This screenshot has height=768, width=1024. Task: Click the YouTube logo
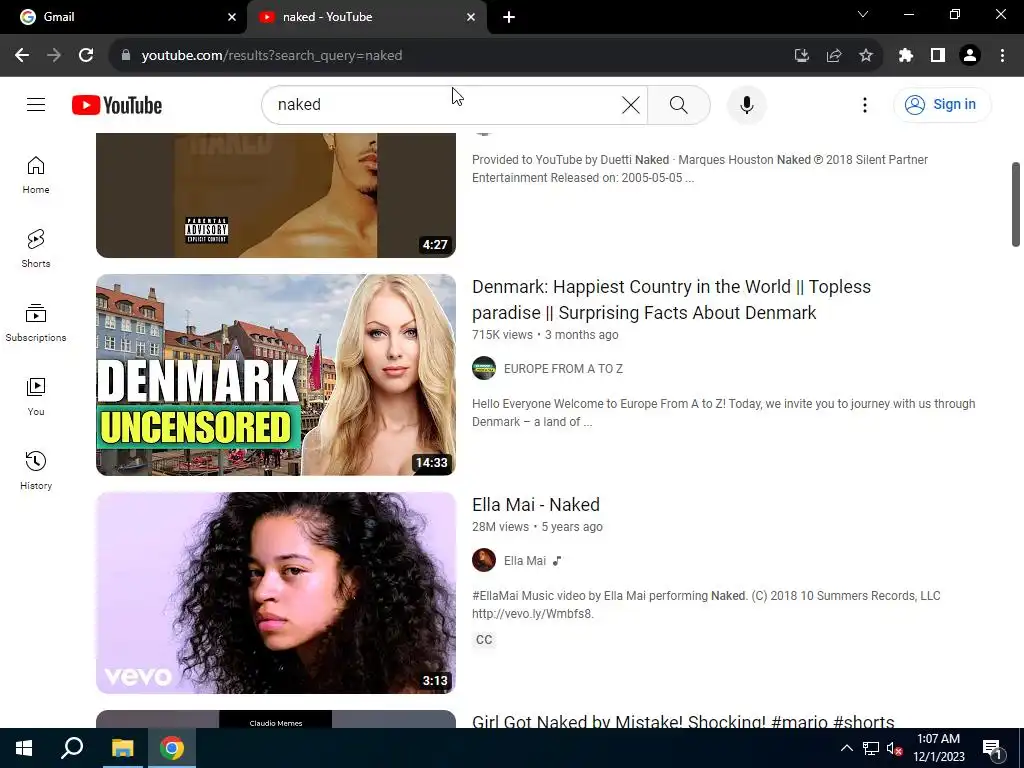click(117, 105)
